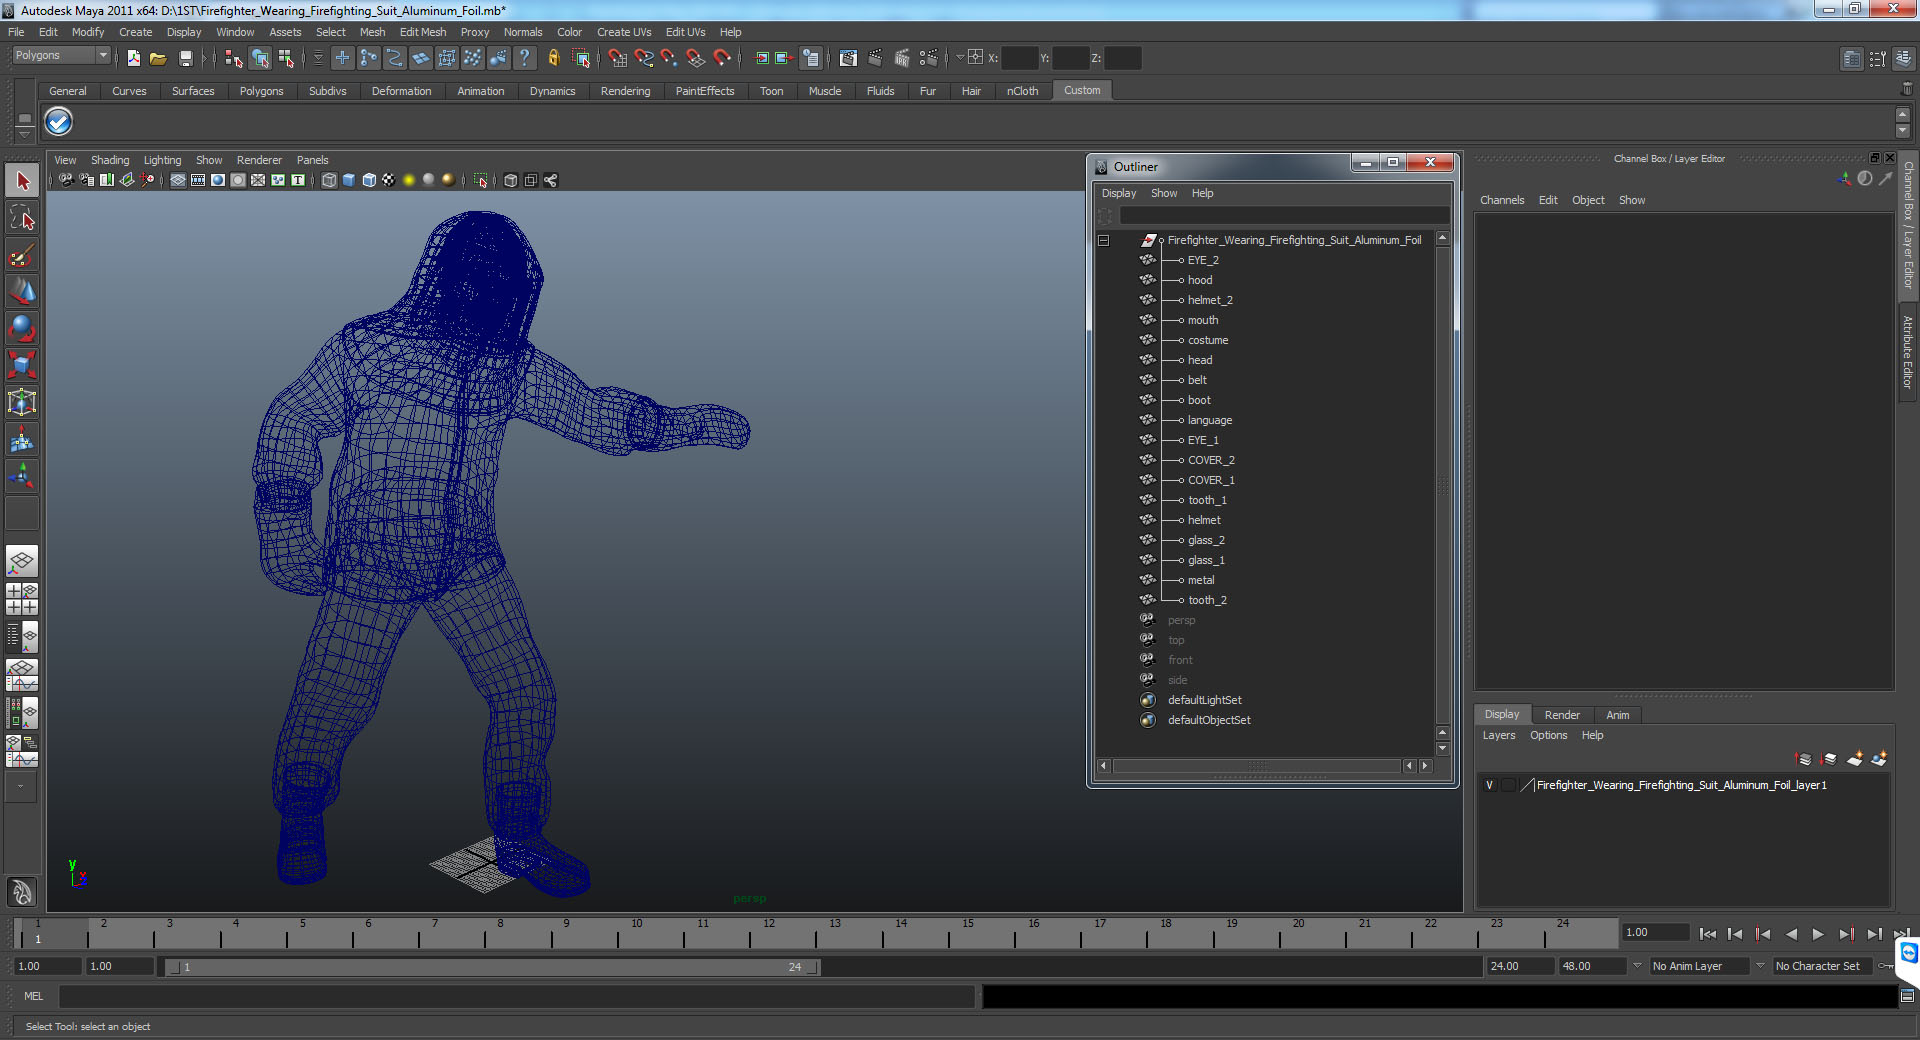
Task: Switch to the four-view layout
Action: (x=22, y=598)
